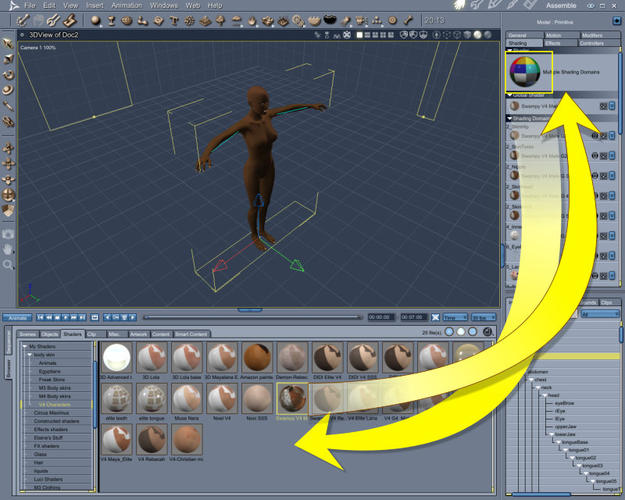
Task: Select the Rotate tool in left toolbar
Action: tap(8, 75)
